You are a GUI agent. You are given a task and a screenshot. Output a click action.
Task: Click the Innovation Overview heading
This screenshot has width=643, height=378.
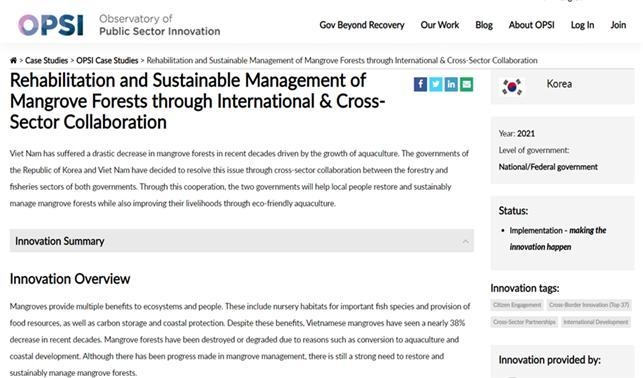pyautogui.click(x=70, y=279)
